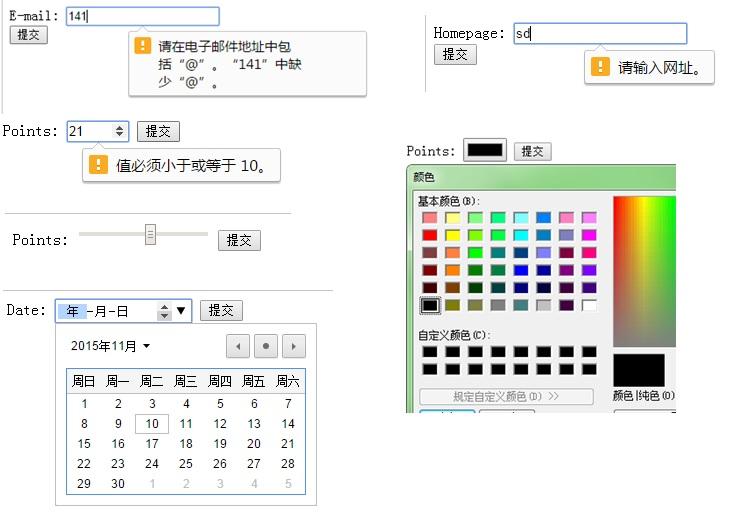738x517 pixels.
Task: Click the date field down spinner arrow
Action: coord(164,316)
